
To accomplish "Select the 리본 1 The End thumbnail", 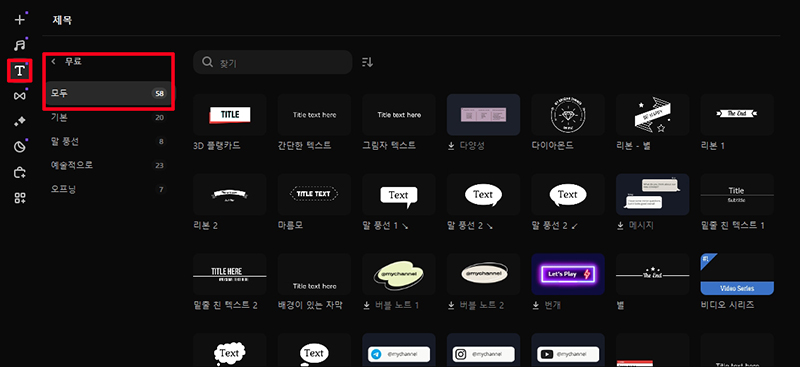I will 738,115.
